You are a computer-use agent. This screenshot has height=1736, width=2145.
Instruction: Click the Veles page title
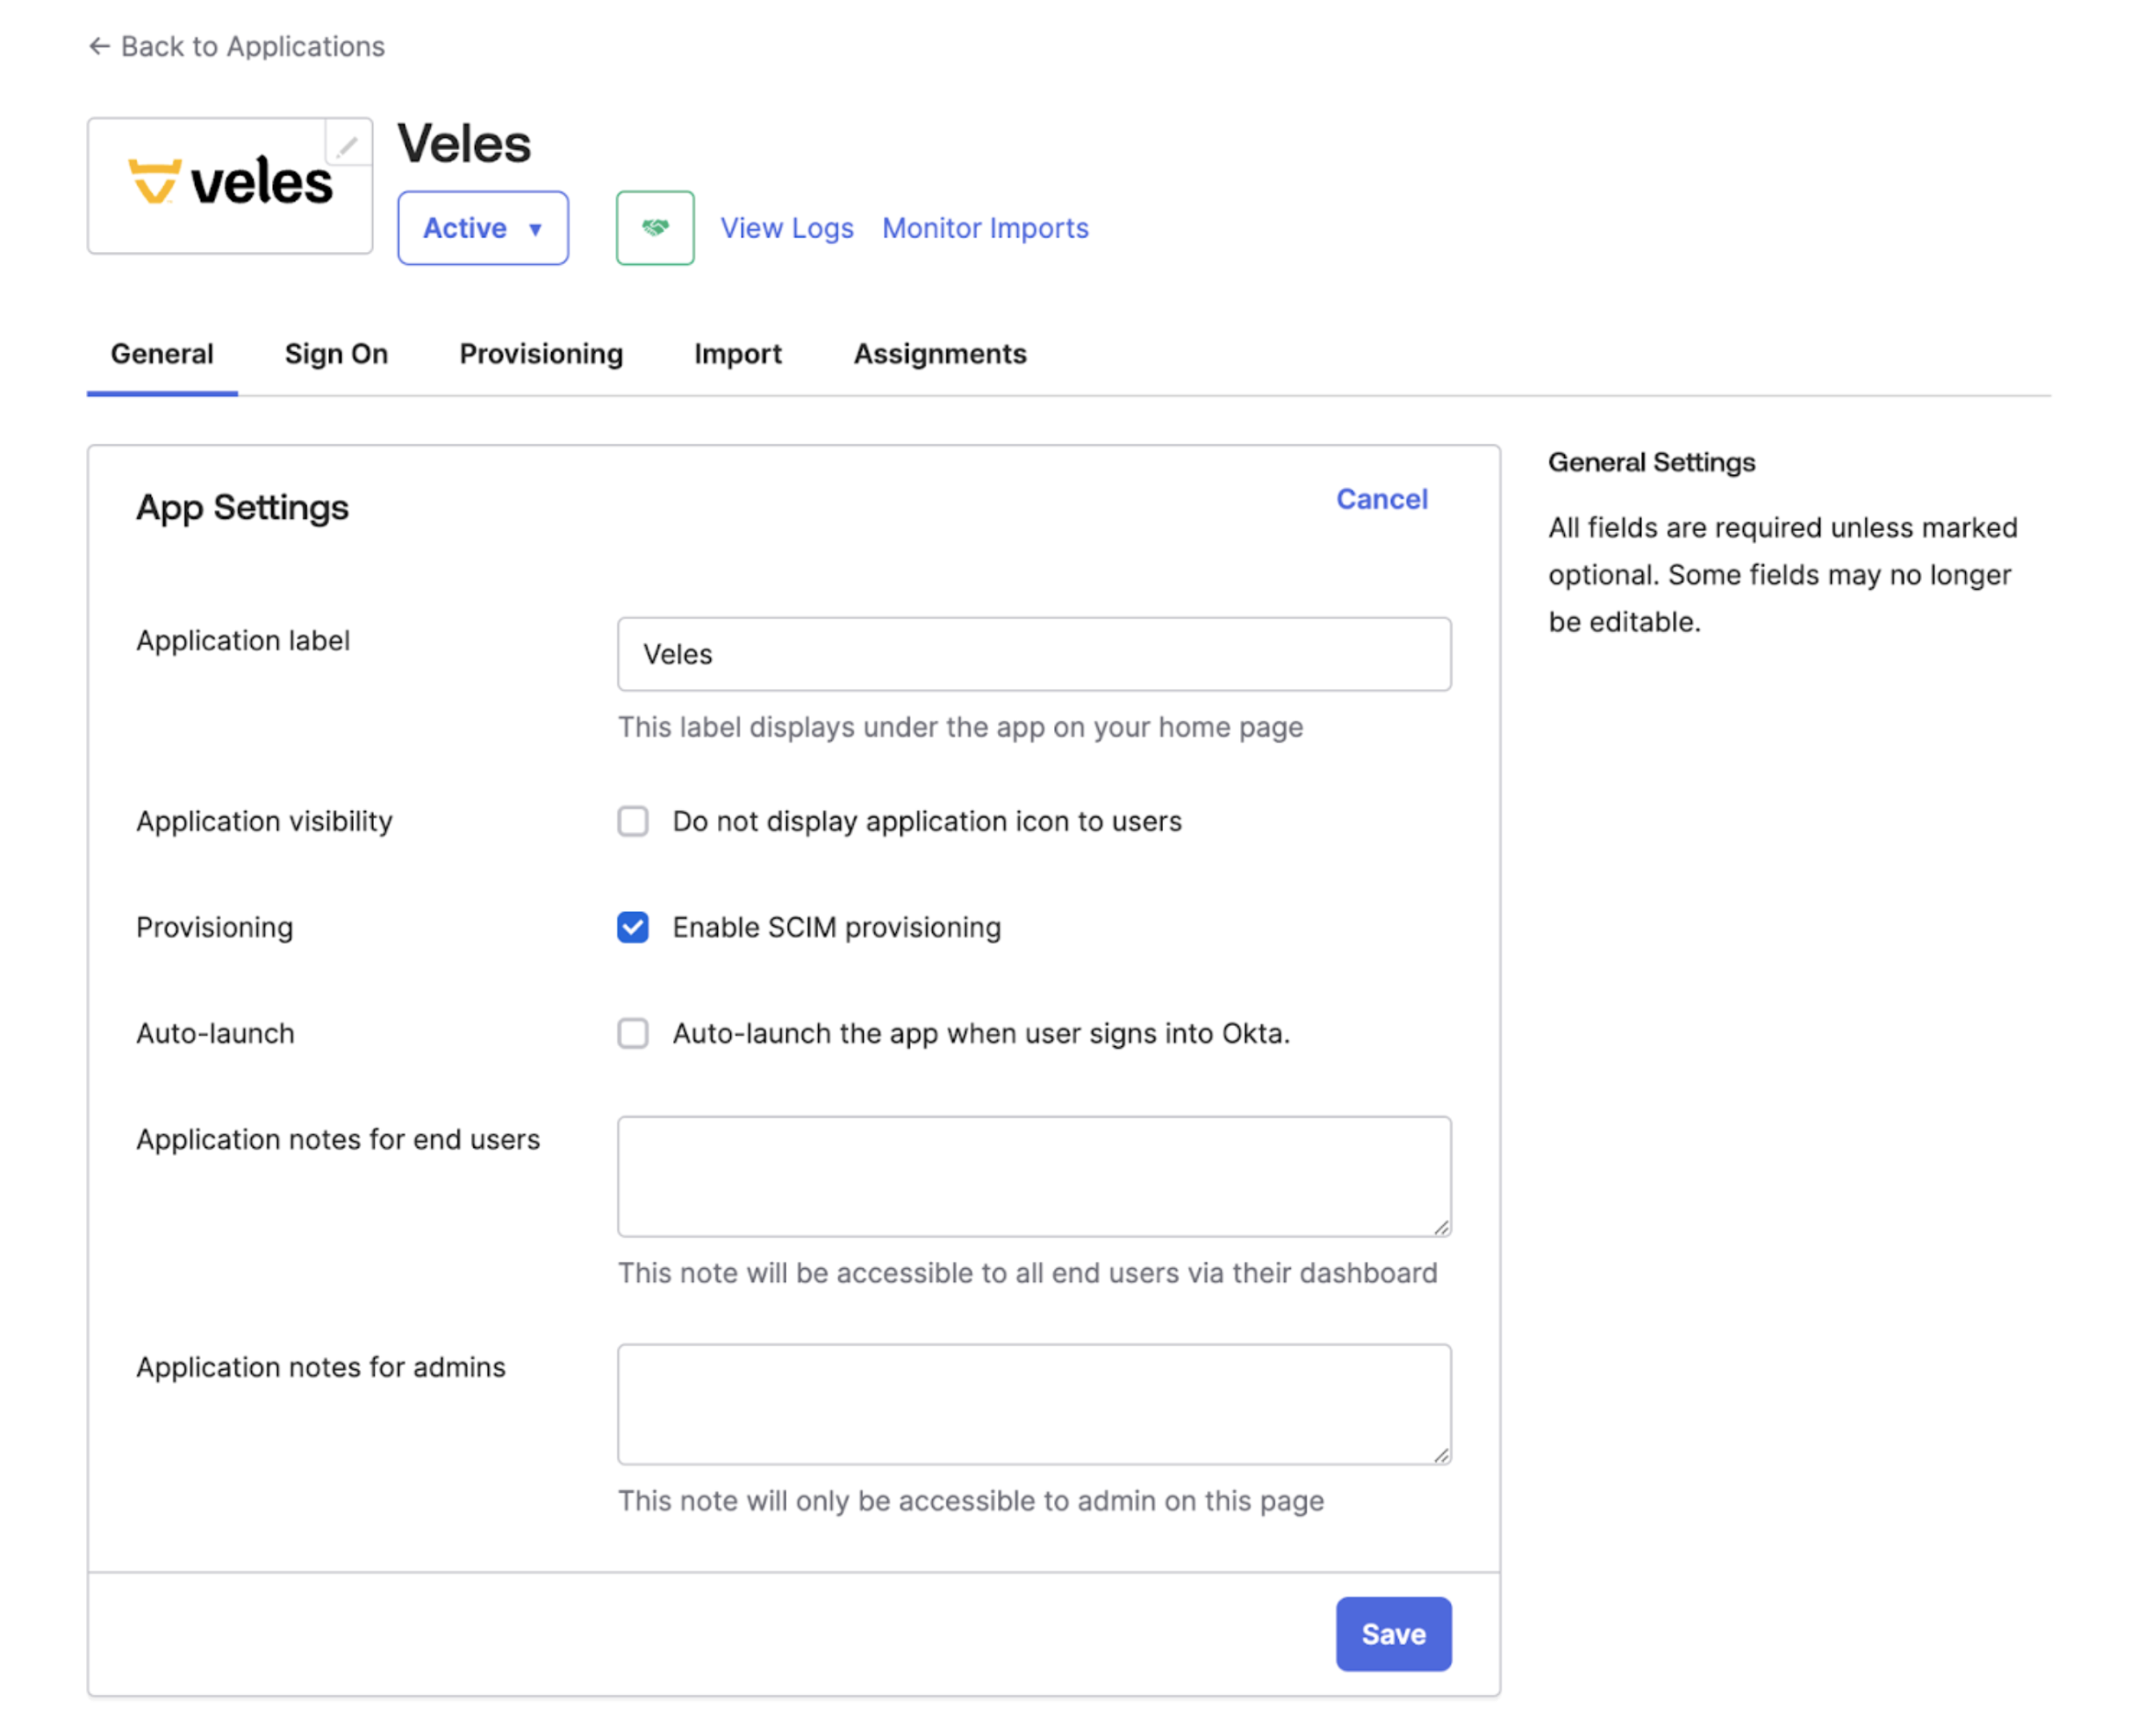tap(464, 144)
